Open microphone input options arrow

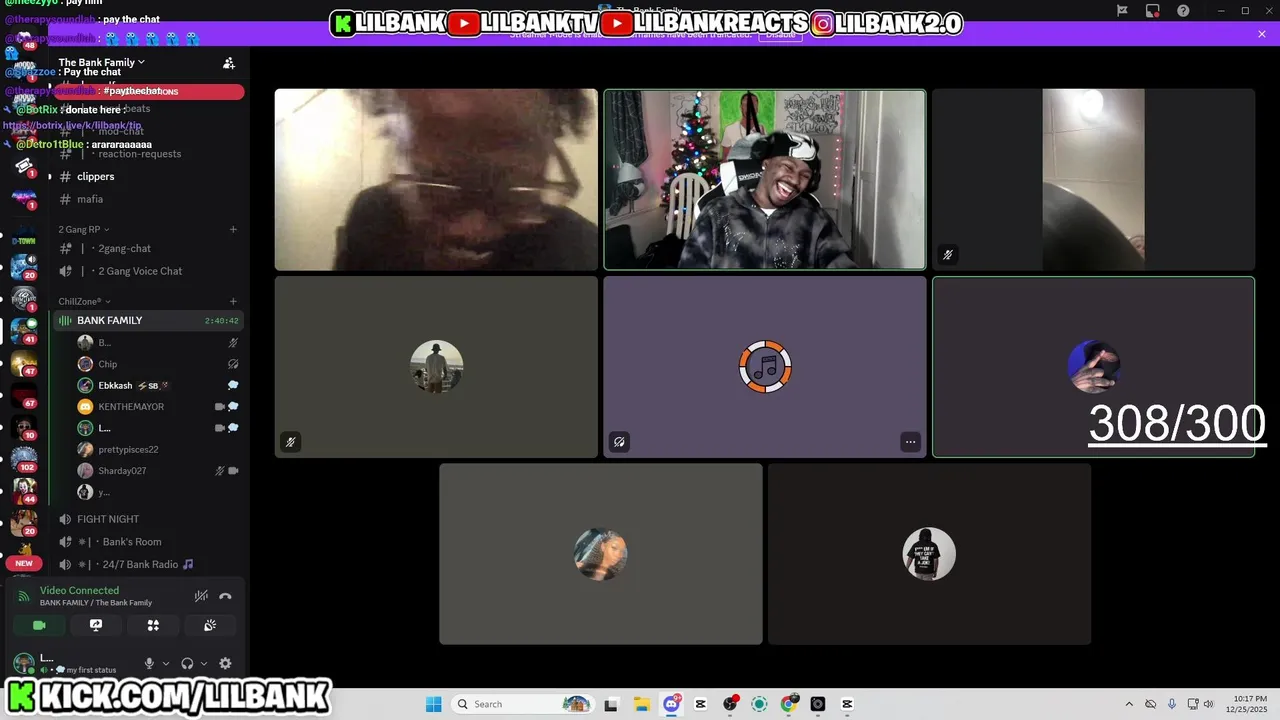click(x=165, y=663)
